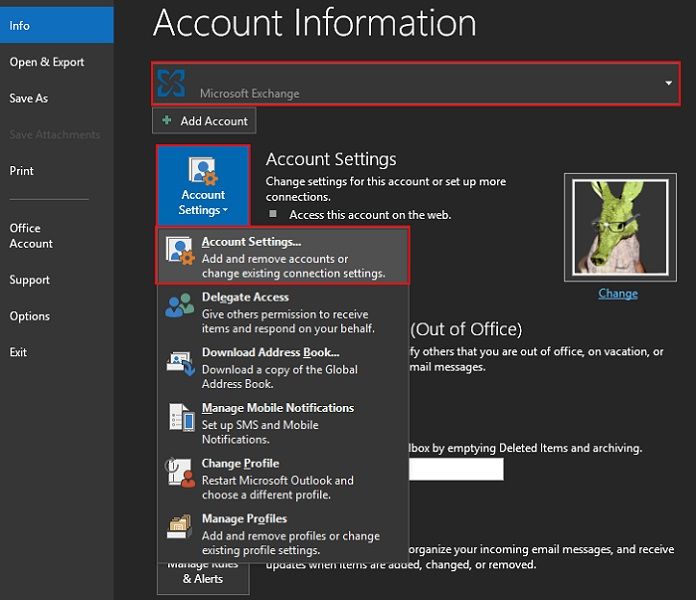Click the Delegate Access people icon

click(179, 305)
